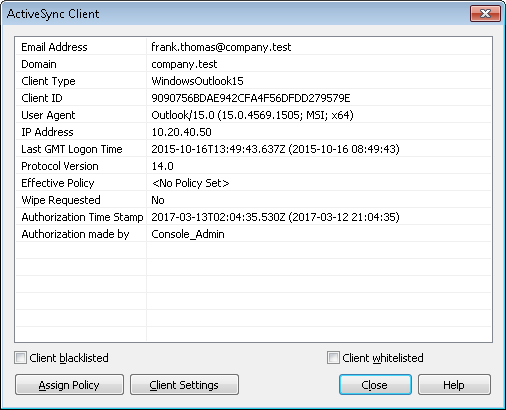The height and width of the screenshot is (410, 506).
Task: Open Client Settings
Action: tap(184, 385)
